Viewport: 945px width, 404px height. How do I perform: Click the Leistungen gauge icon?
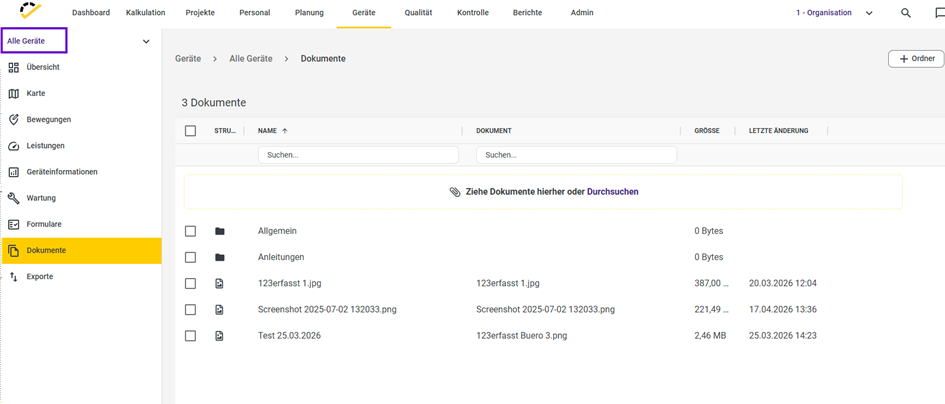point(14,146)
